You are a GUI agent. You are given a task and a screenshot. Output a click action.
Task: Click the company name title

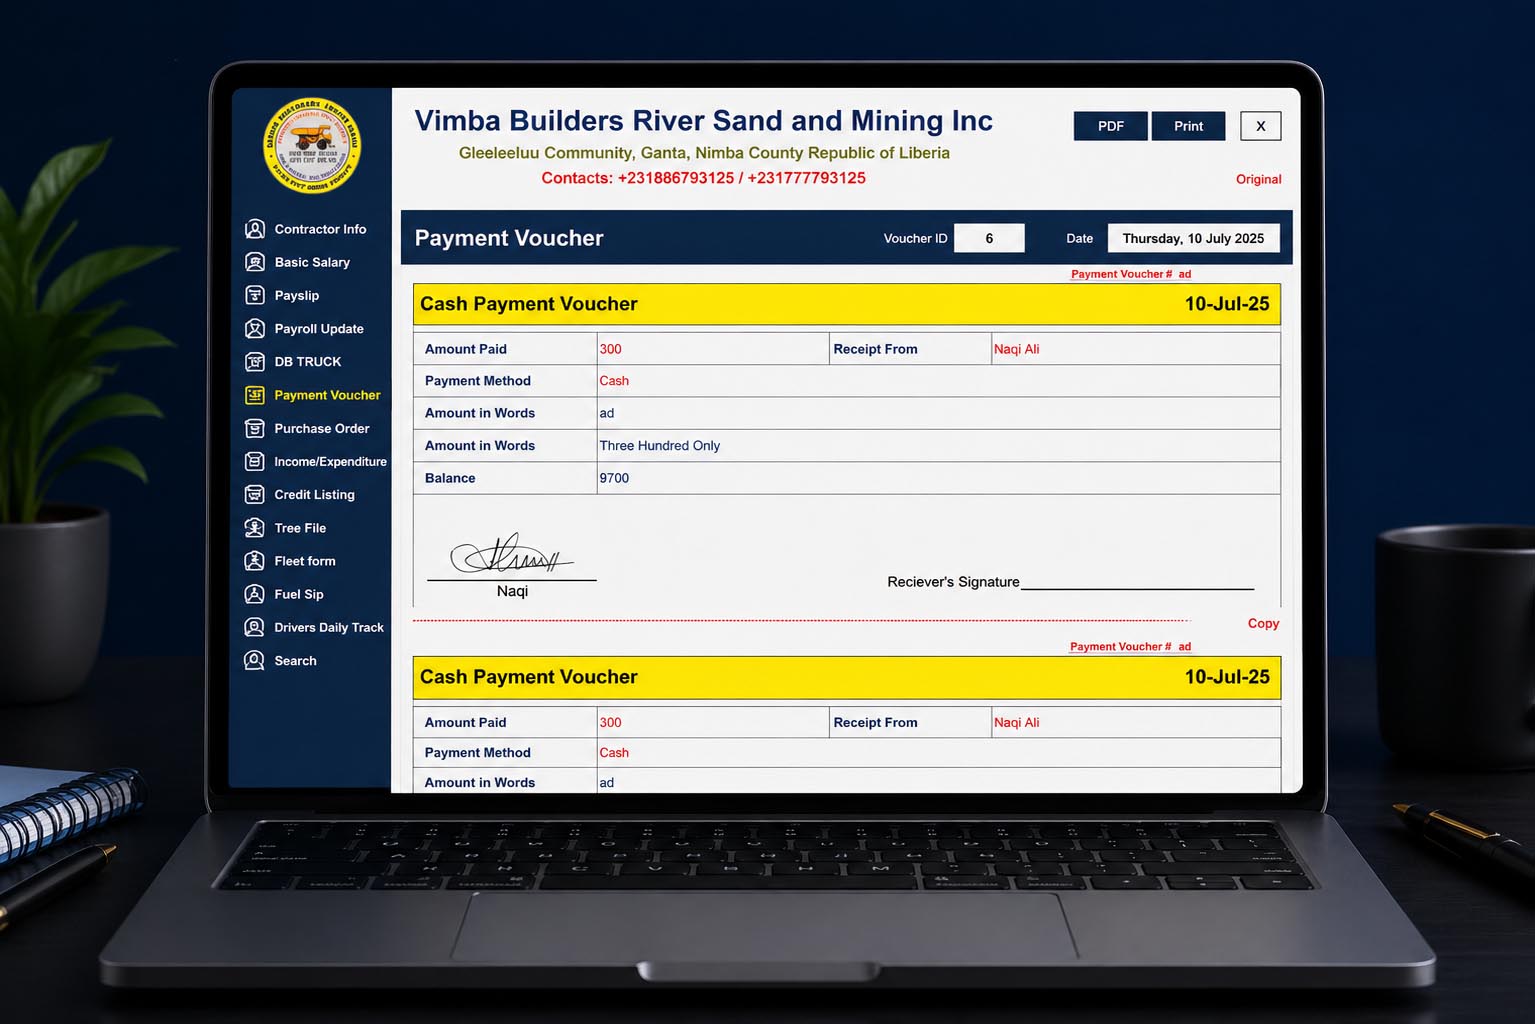pyautogui.click(x=703, y=121)
